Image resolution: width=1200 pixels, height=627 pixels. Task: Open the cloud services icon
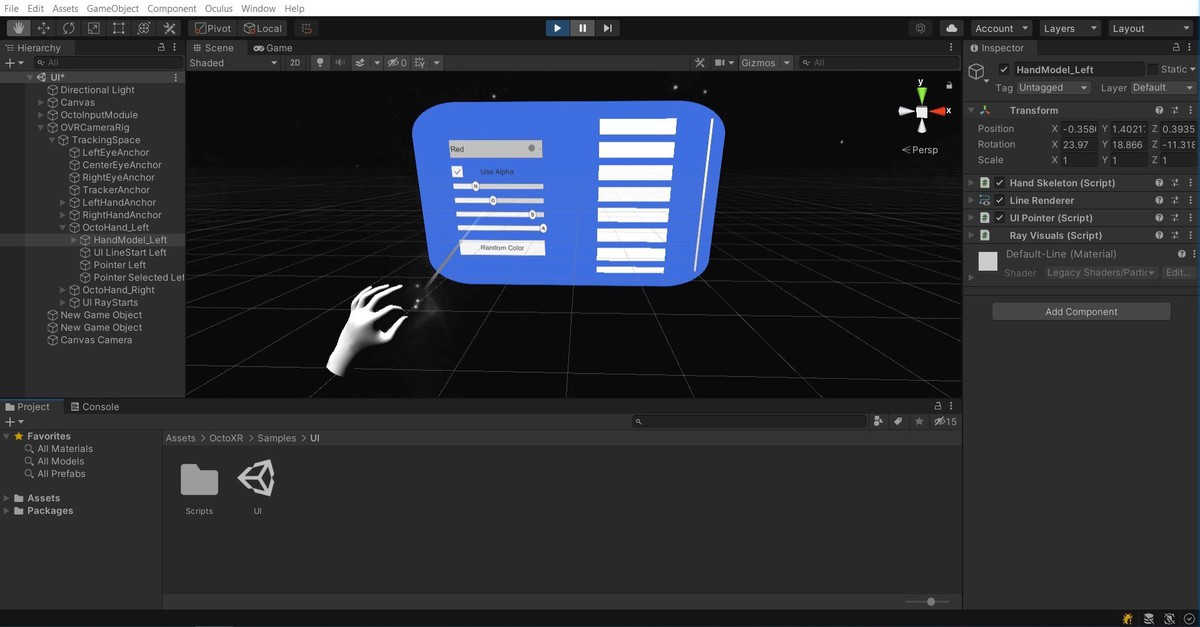(951, 28)
